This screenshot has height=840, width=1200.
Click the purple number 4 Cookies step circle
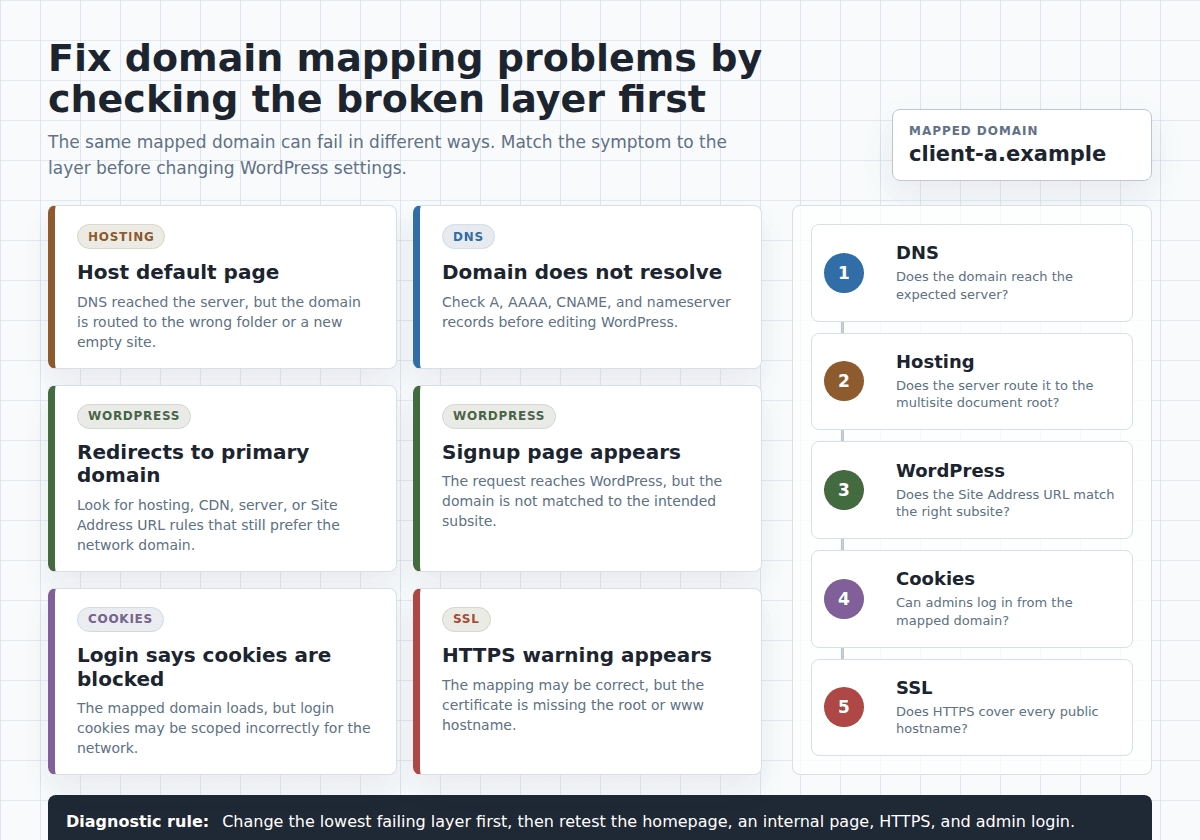tap(844, 599)
